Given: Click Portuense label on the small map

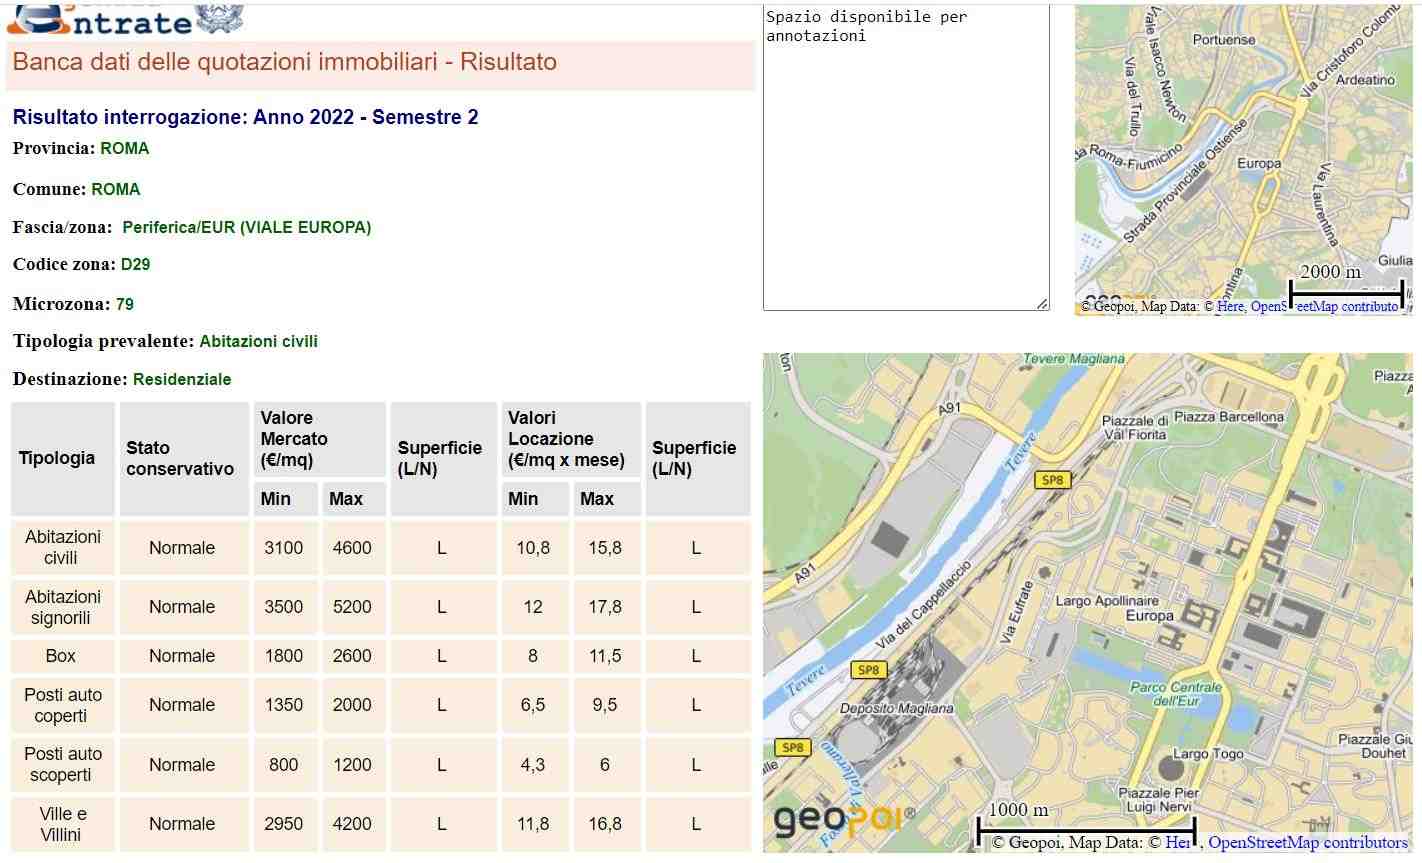Looking at the screenshot, I should [x=1224, y=40].
